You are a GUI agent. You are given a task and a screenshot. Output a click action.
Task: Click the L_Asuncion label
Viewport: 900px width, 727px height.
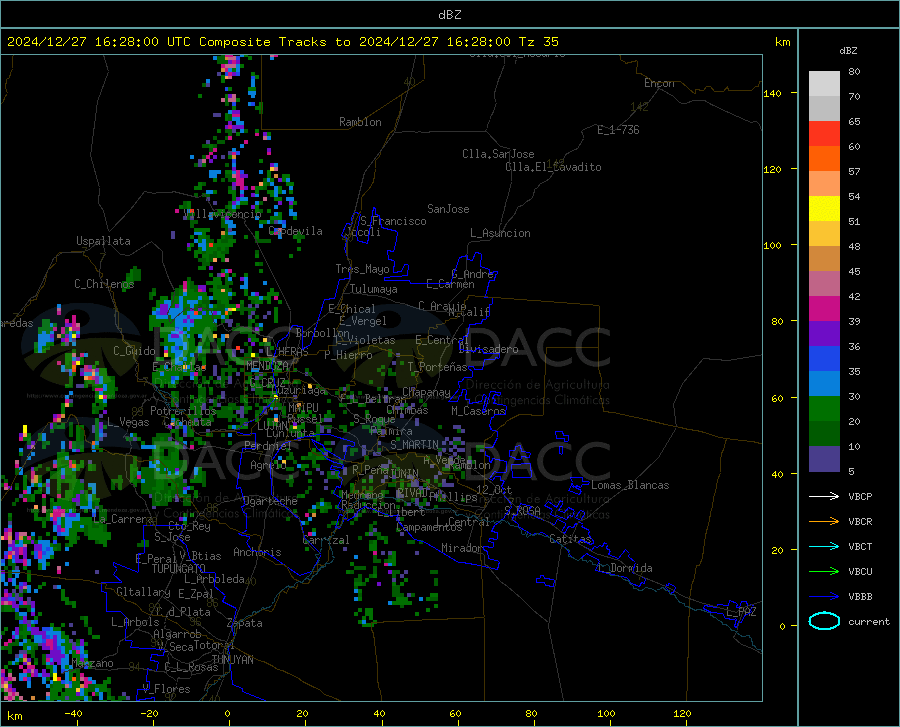point(500,233)
